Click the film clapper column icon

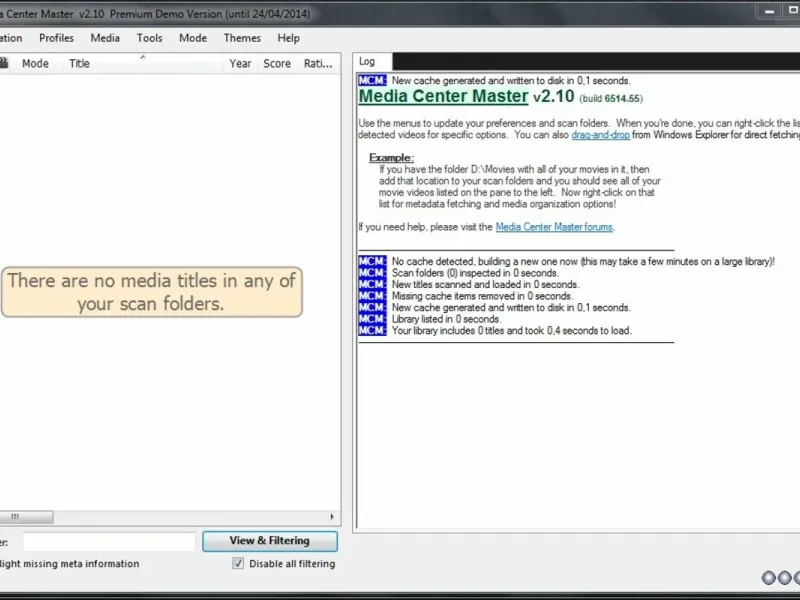(4, 63)
